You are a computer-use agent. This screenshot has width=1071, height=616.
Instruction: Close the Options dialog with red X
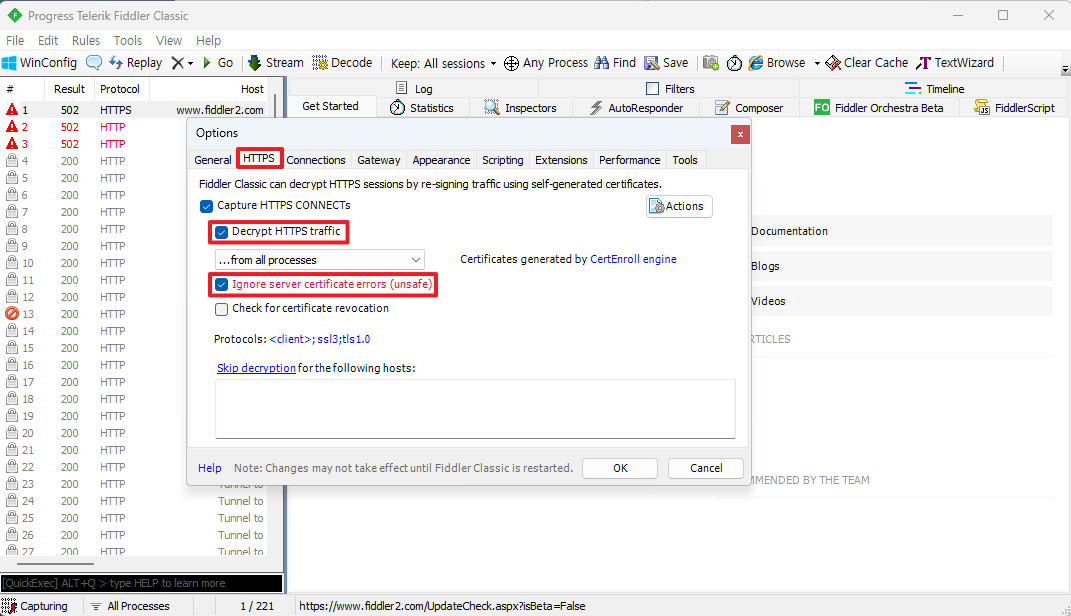[740, 135]
